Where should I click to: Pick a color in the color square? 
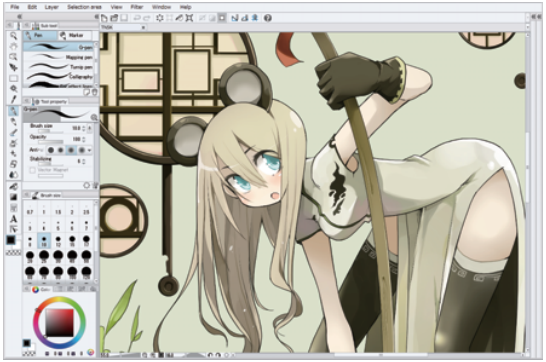click(x=60, y=323)
